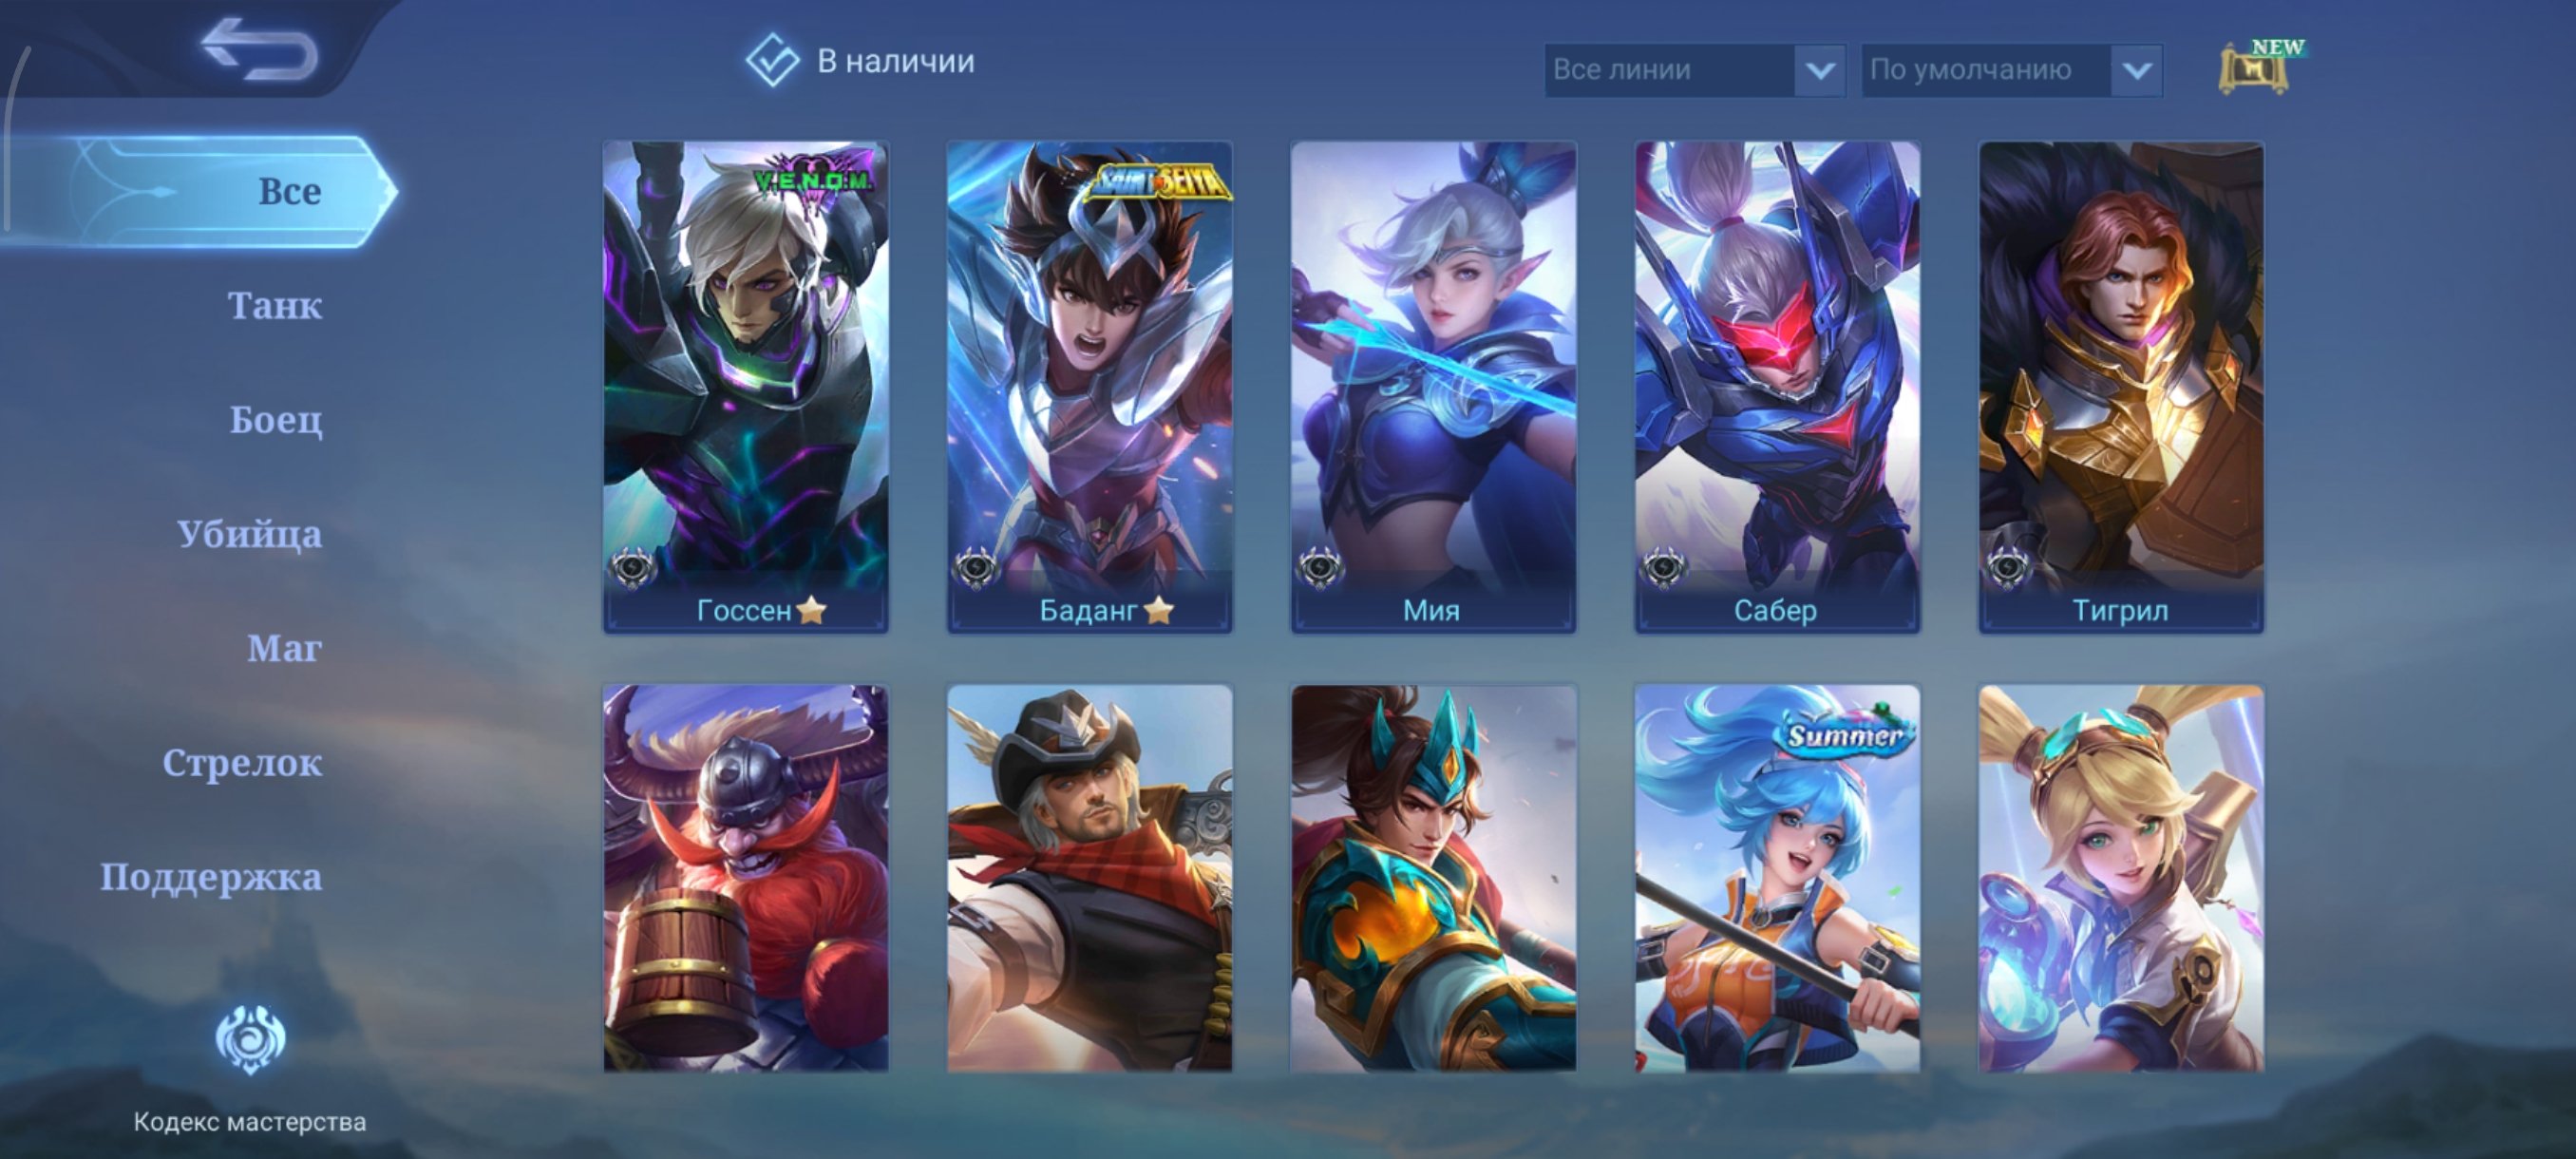Viewport: 2576px width, 1159px height.
Task: Select the Стрелок role tab
Action: pyautogui.click(x=242, y=763)
